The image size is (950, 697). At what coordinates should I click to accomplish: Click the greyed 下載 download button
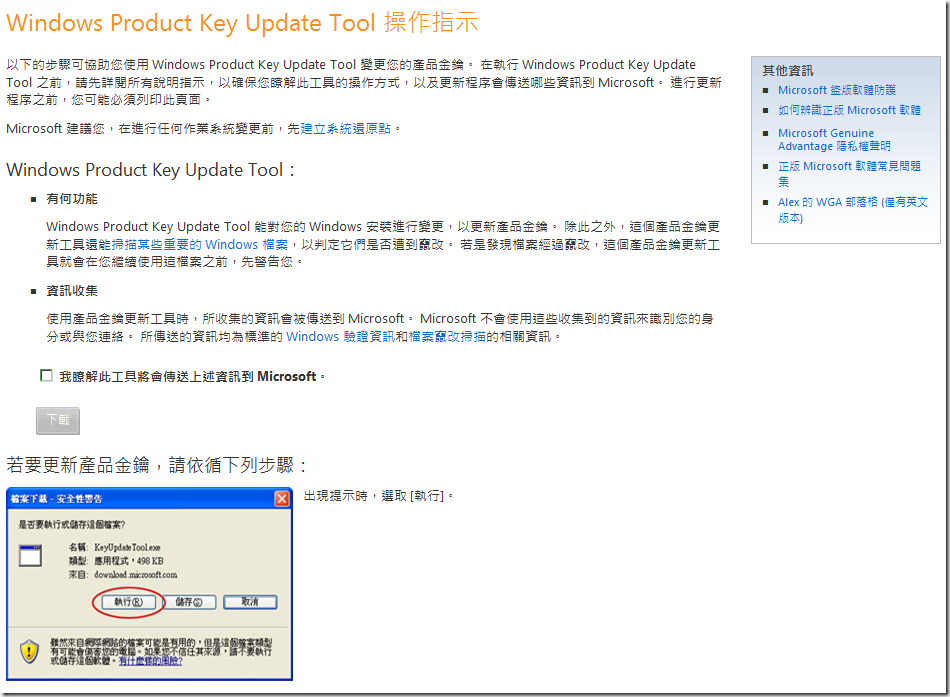pyautogui.click(x=58, y=420)
